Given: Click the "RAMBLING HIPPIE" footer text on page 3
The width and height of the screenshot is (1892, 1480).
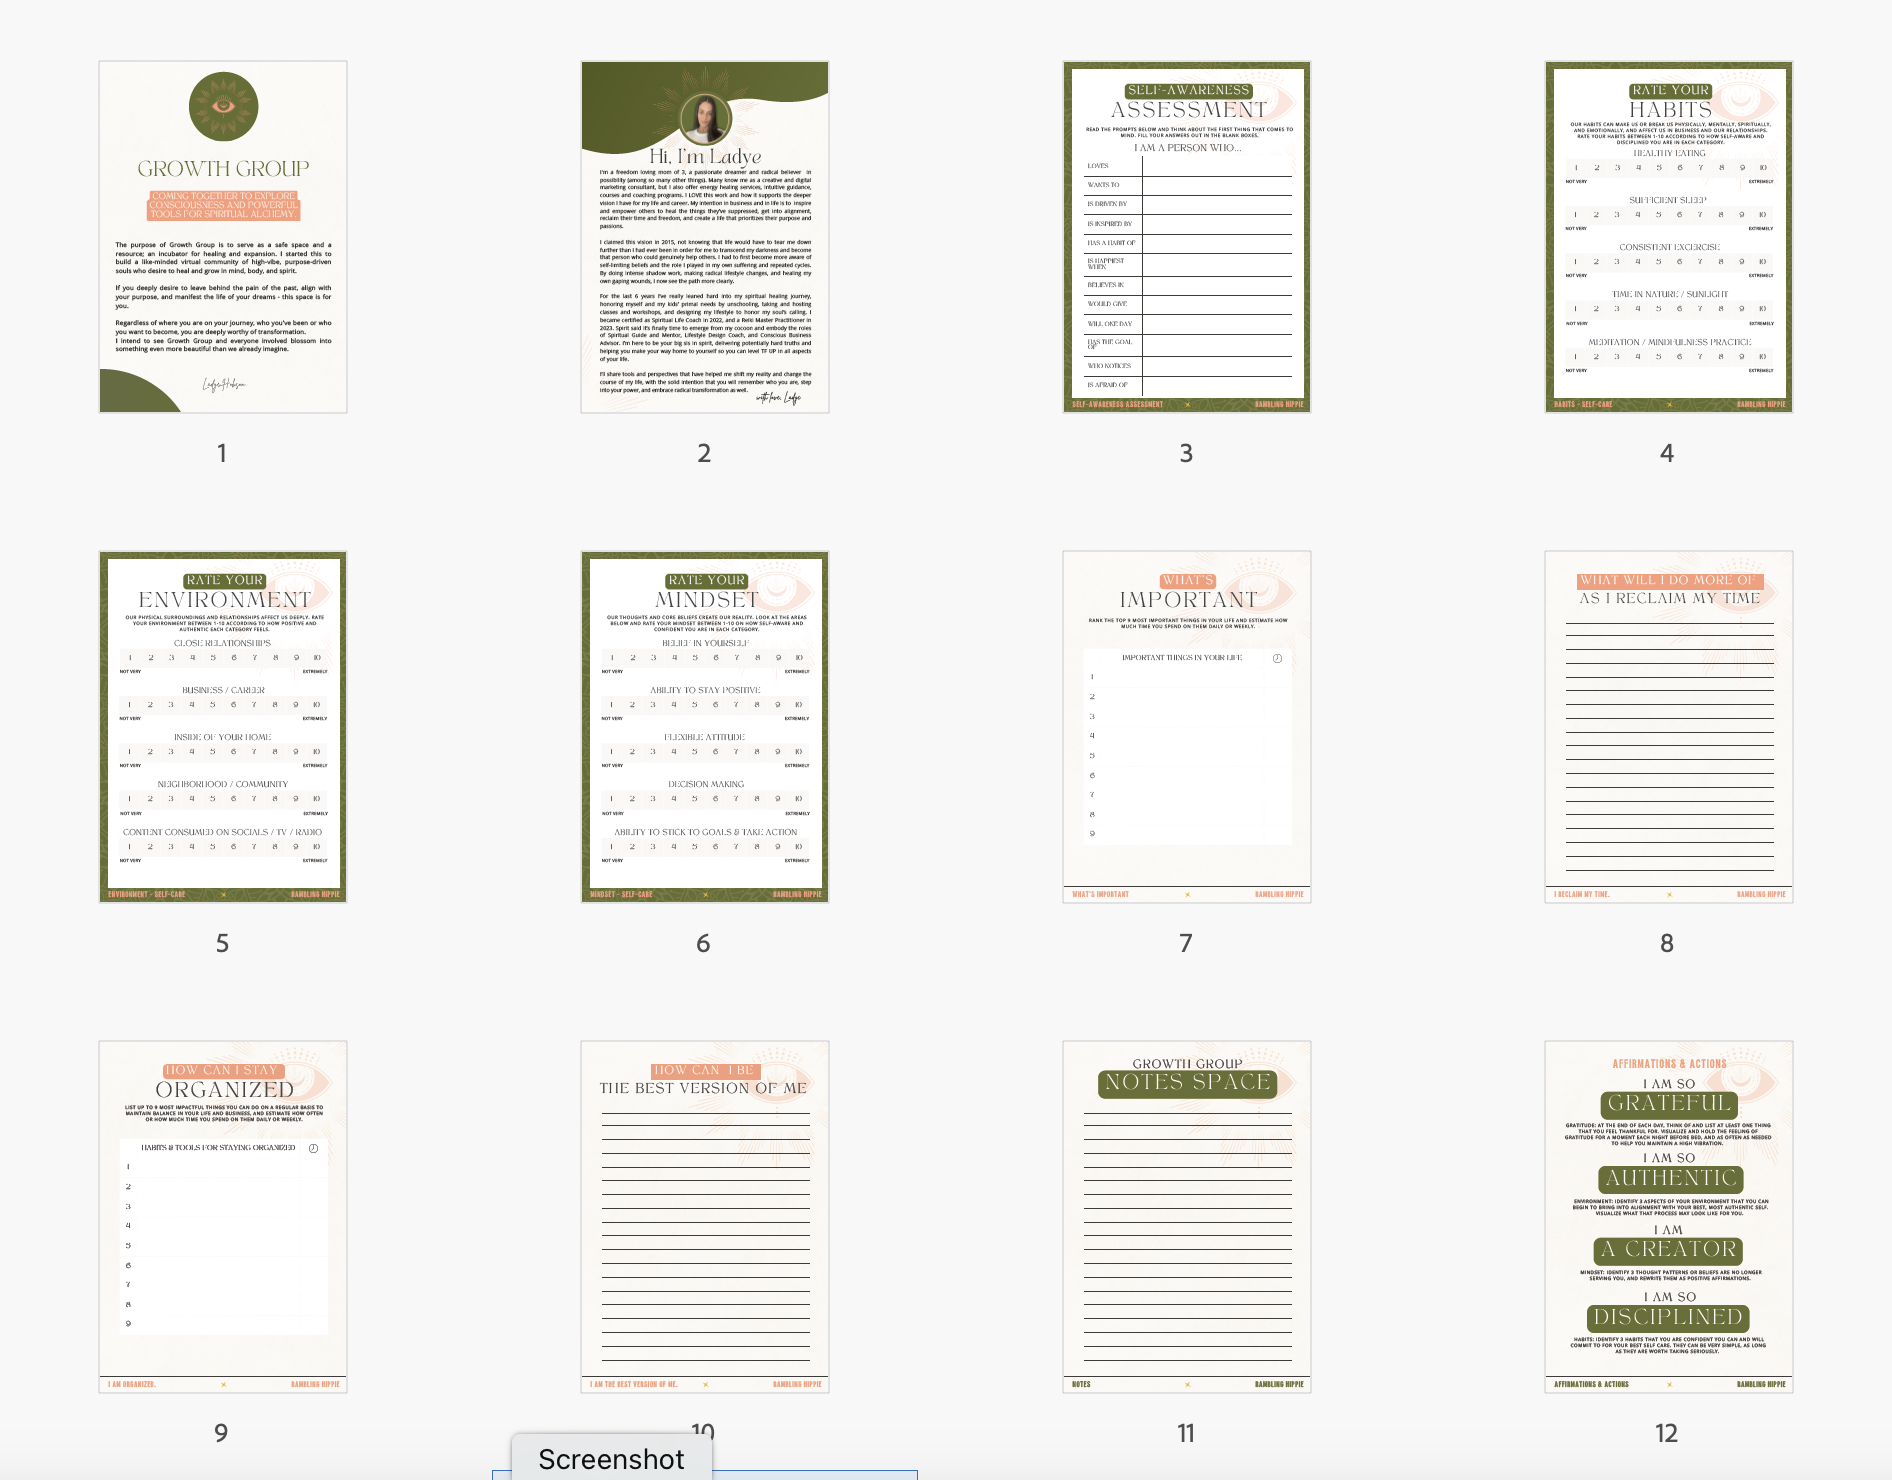Looking at the screenshot, I should point(1281,404).
